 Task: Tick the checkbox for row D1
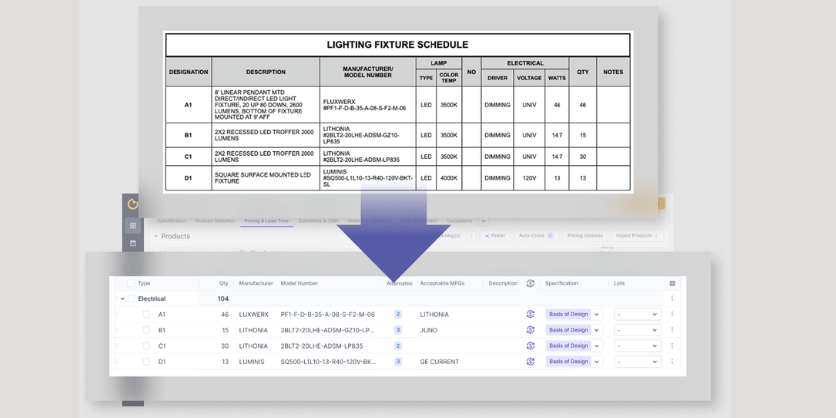pyautogui.click(x=146, y=361)
